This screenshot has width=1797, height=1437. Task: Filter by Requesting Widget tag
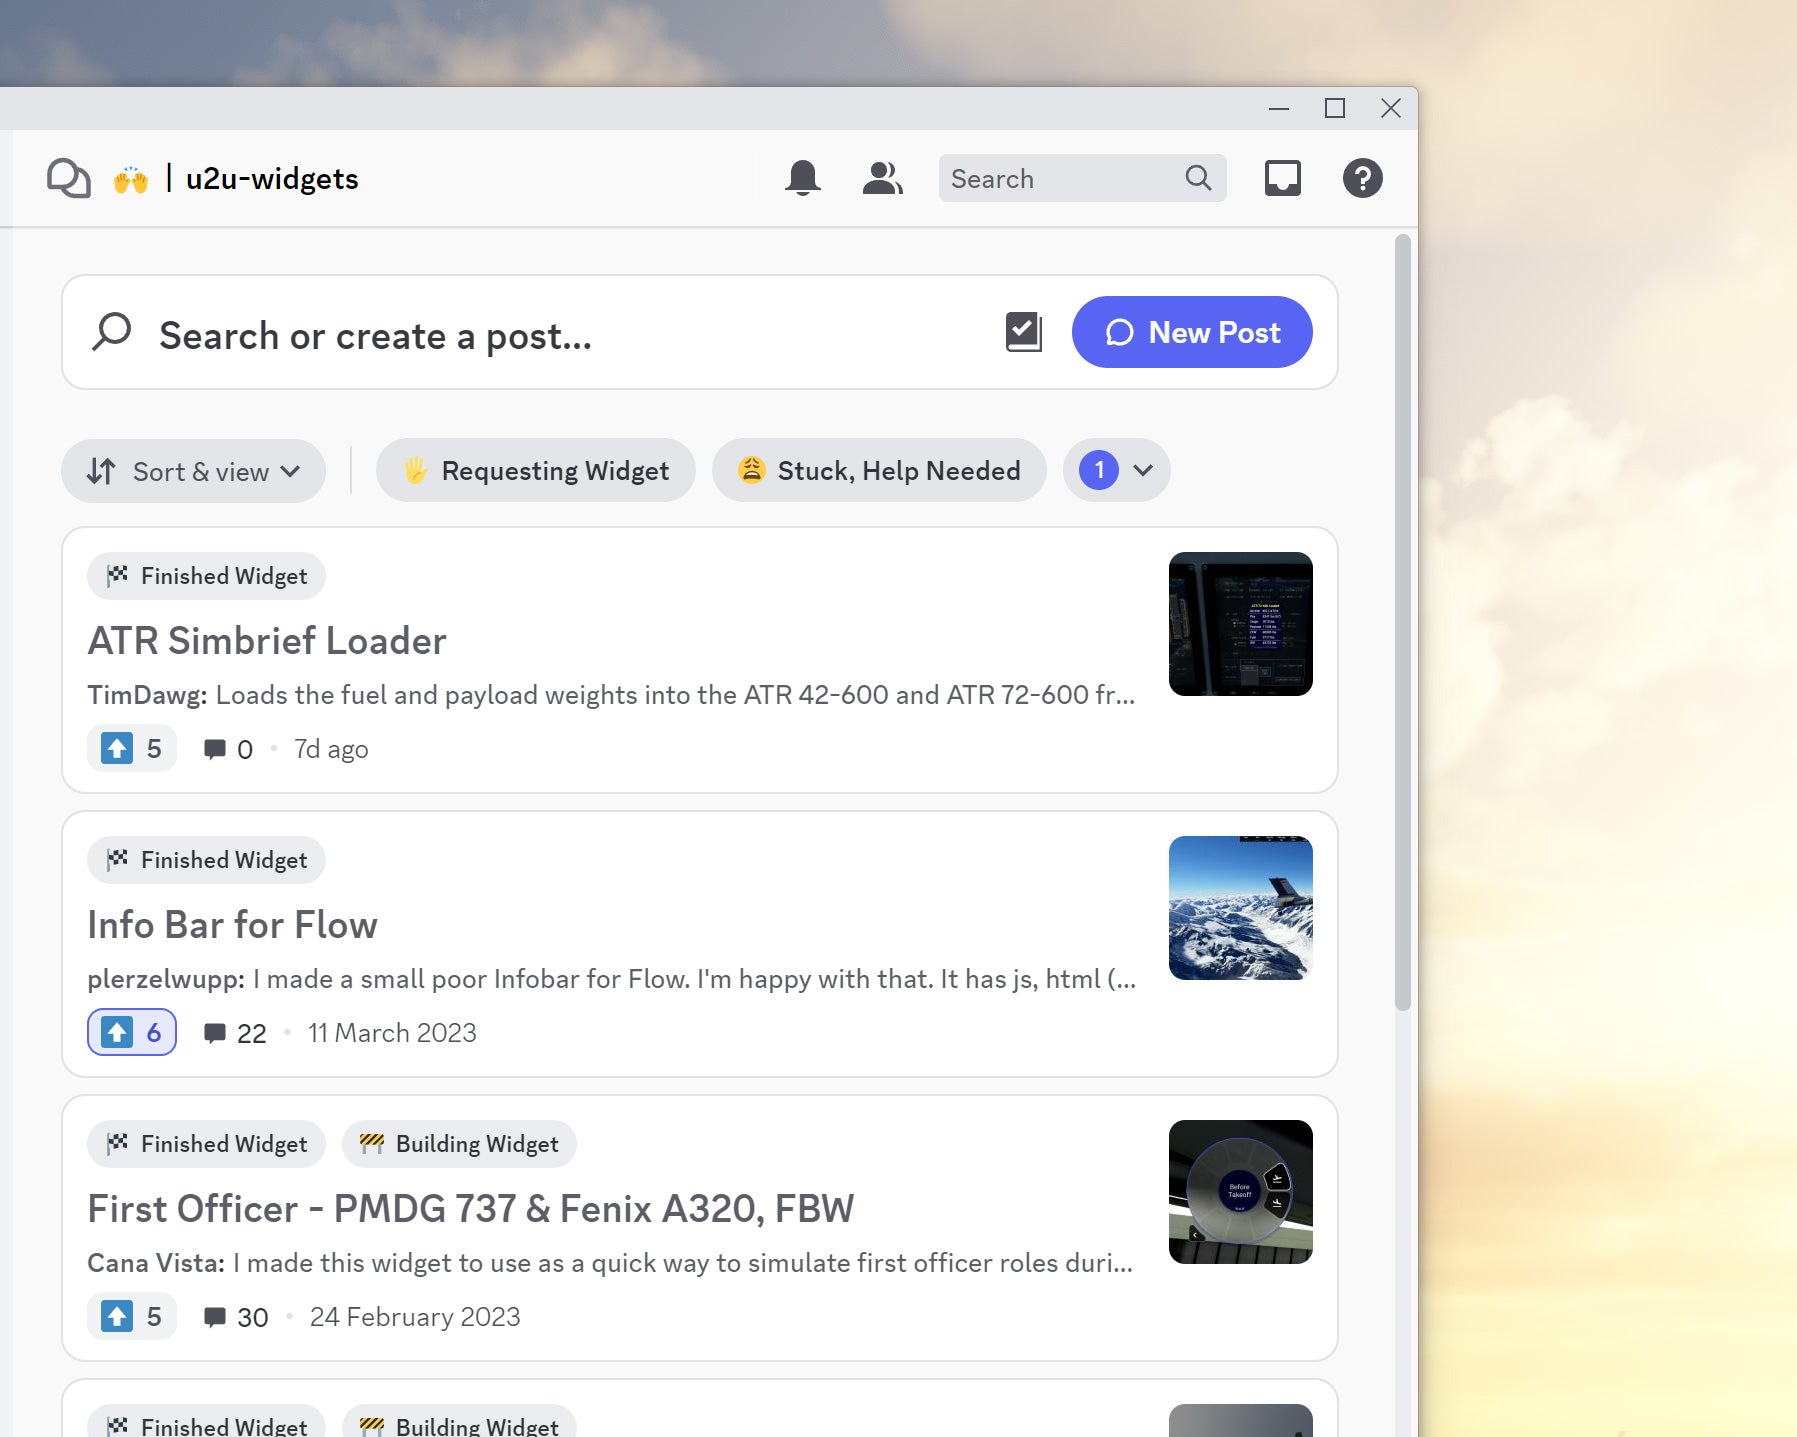(x=536, y=470)
